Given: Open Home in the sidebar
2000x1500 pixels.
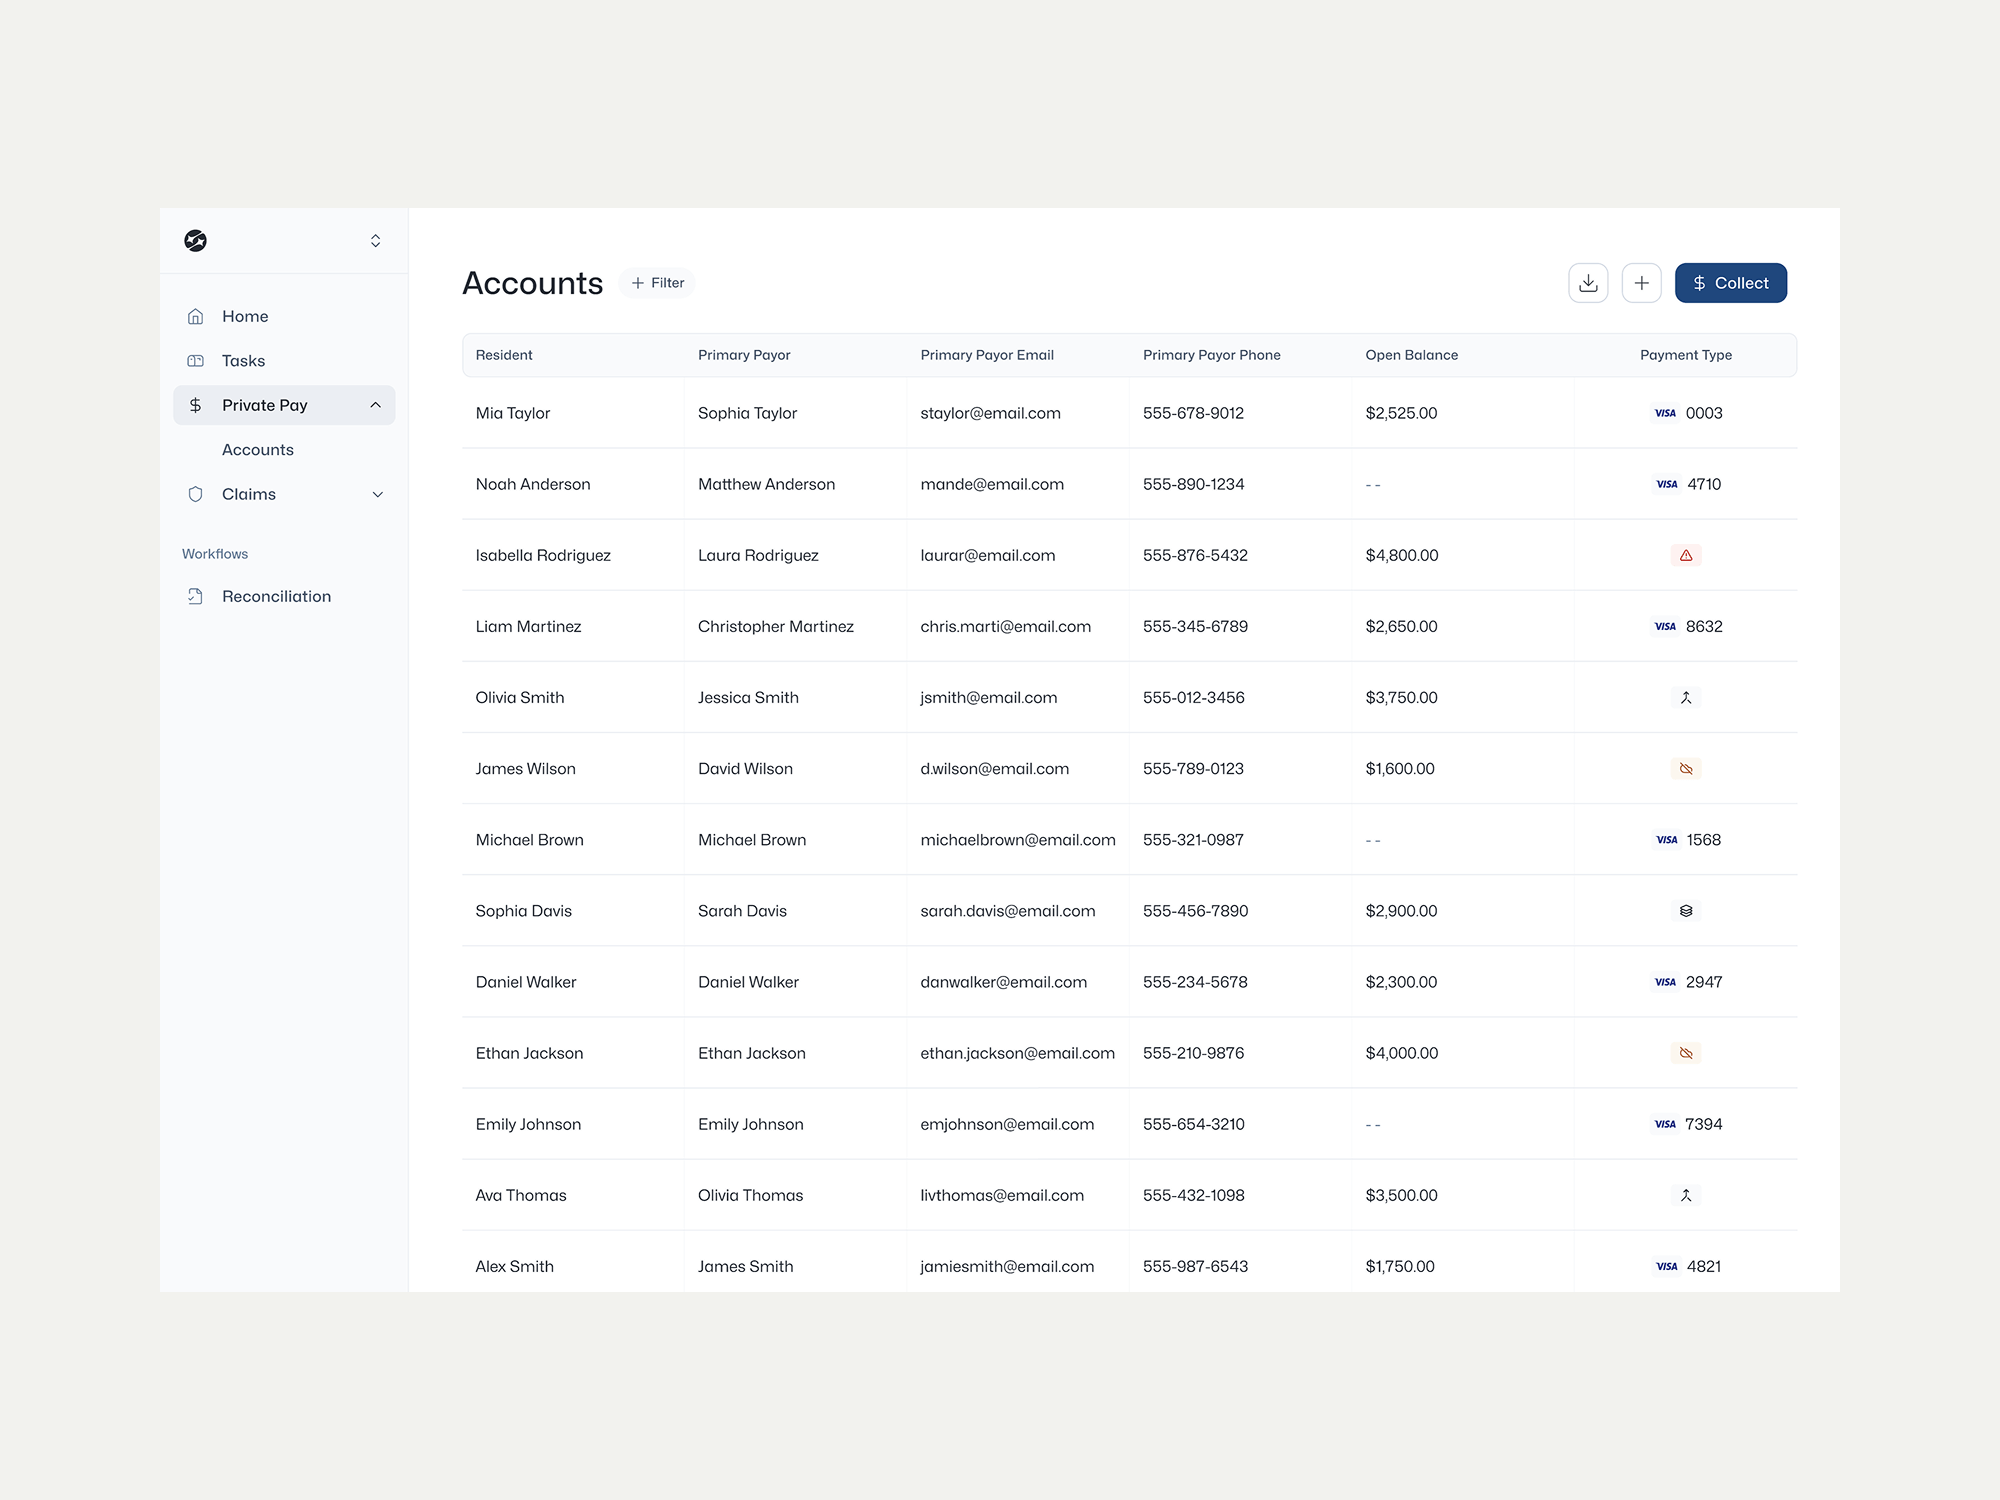Looking at the screenshot, I should coord(245,316).
